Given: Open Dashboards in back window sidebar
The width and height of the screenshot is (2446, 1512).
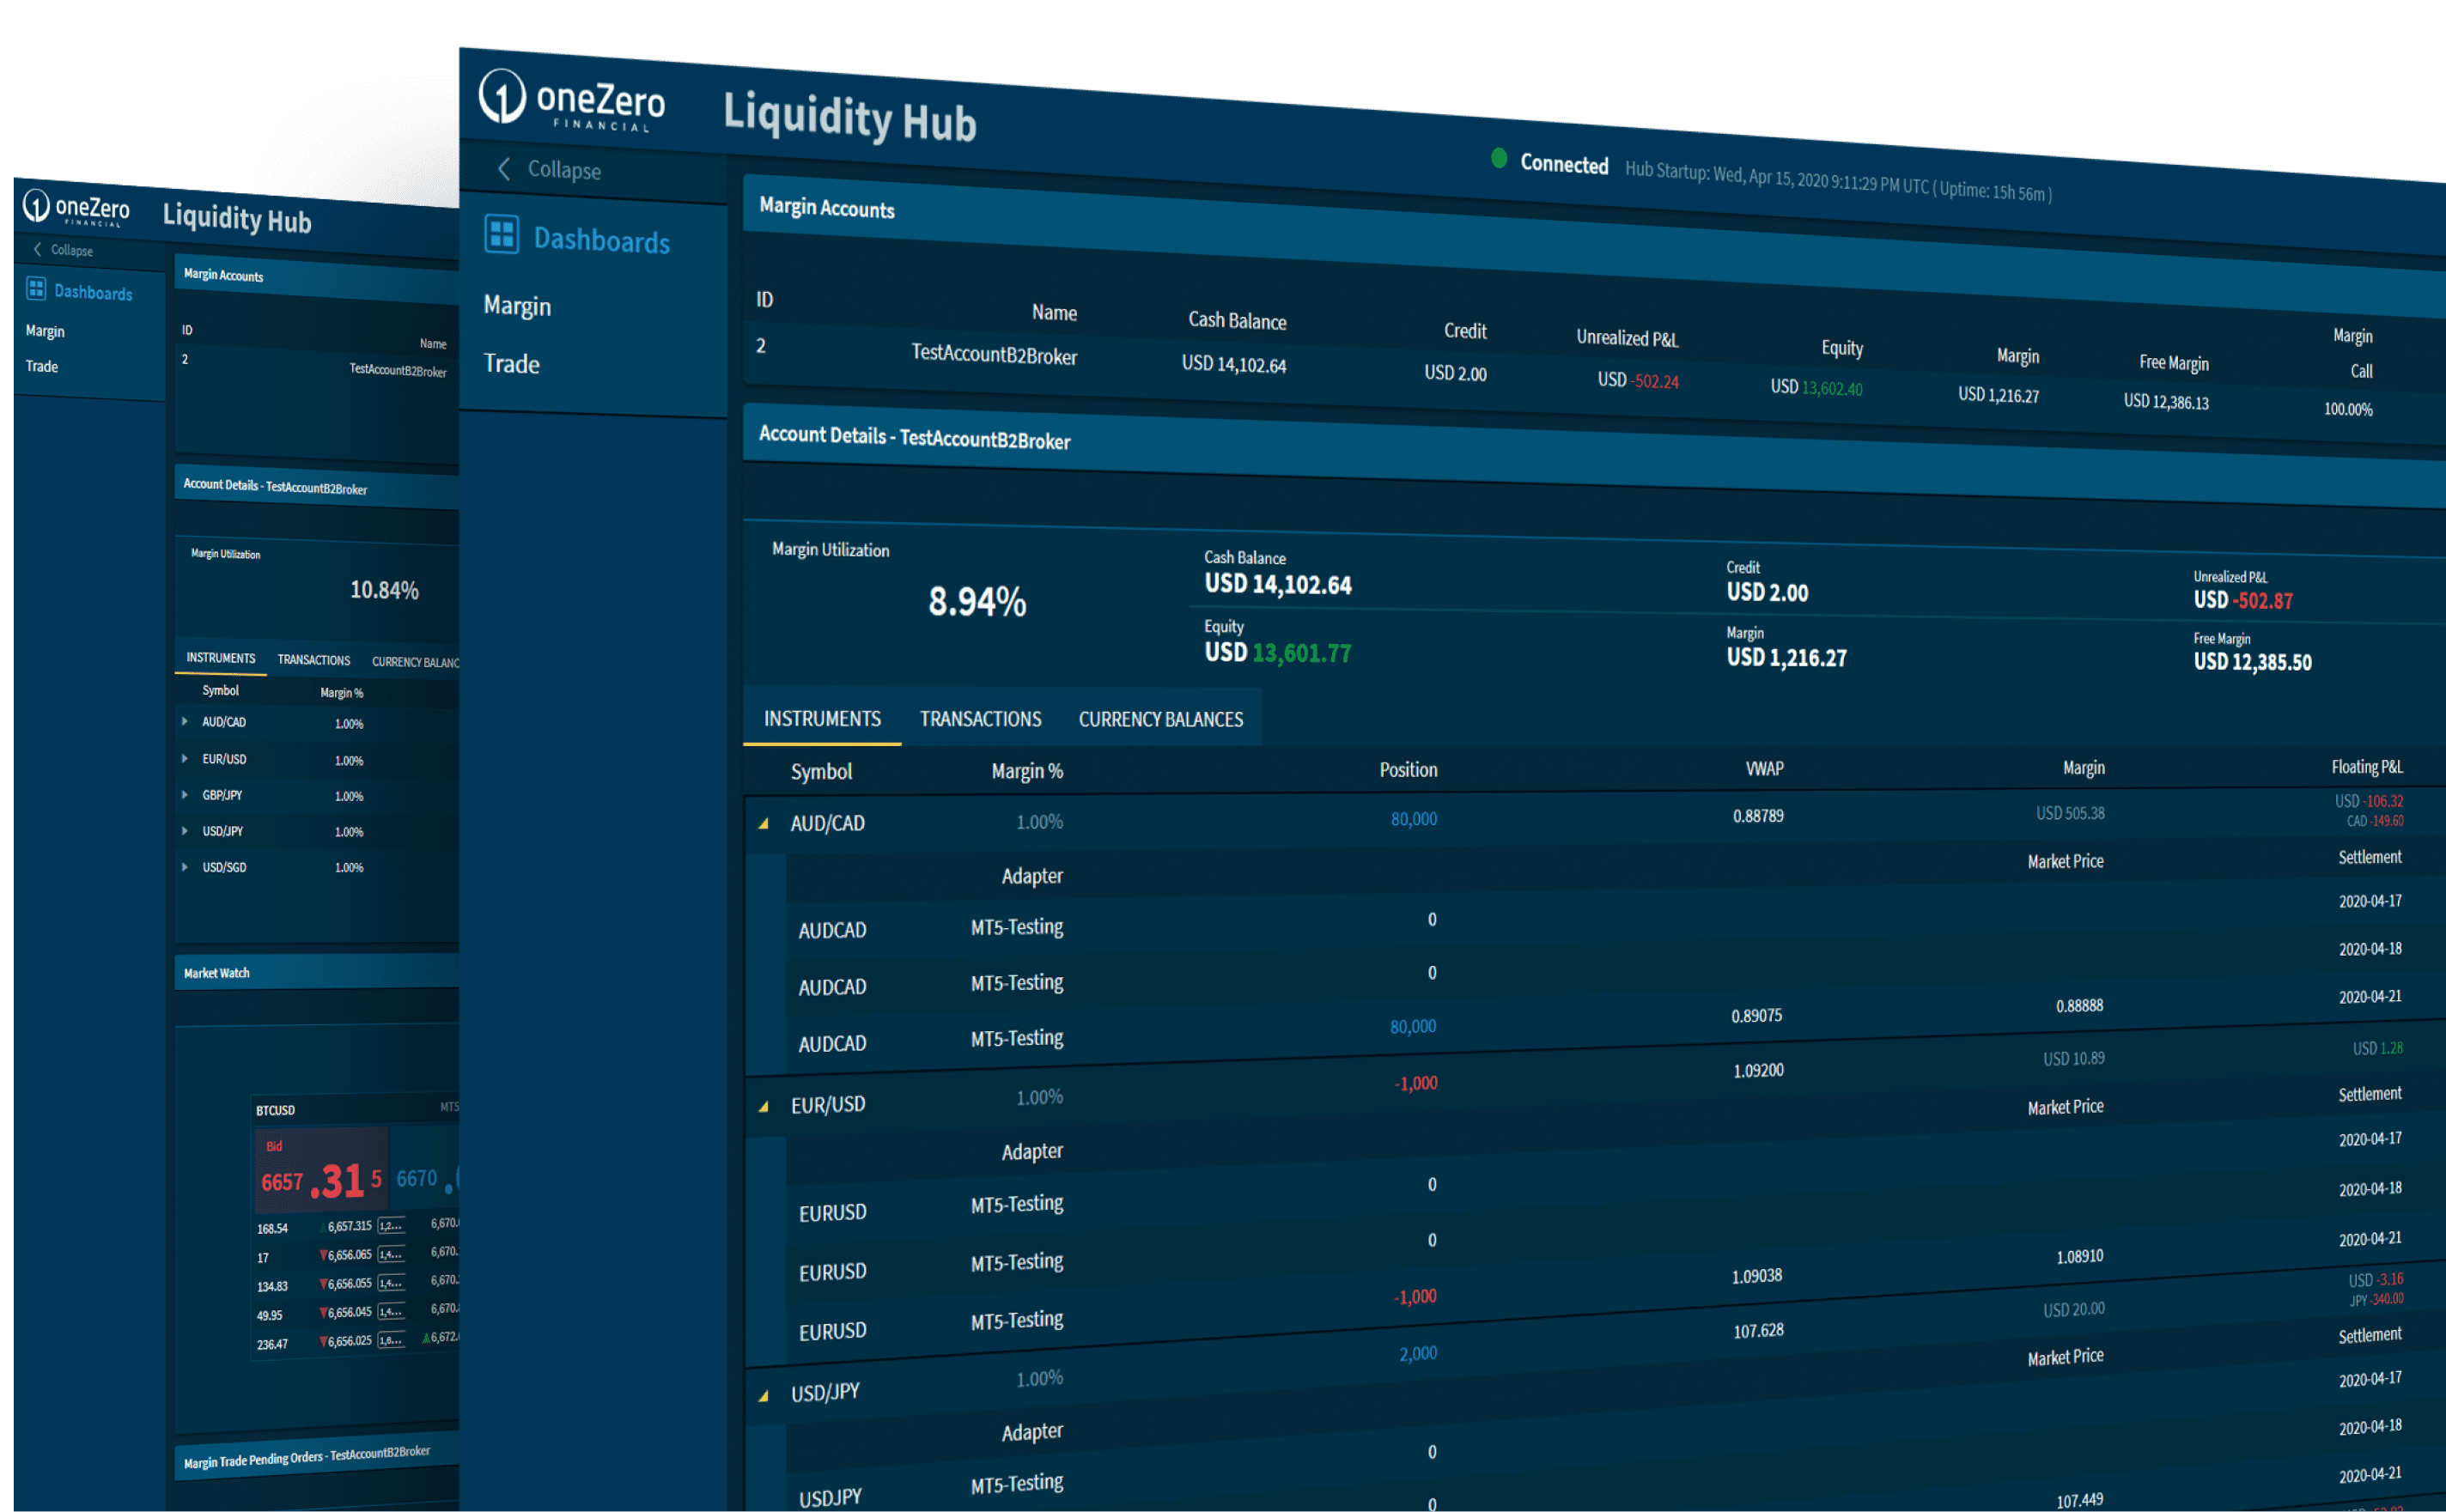Looking at the screenshot, I should click(x=93, y=292).
